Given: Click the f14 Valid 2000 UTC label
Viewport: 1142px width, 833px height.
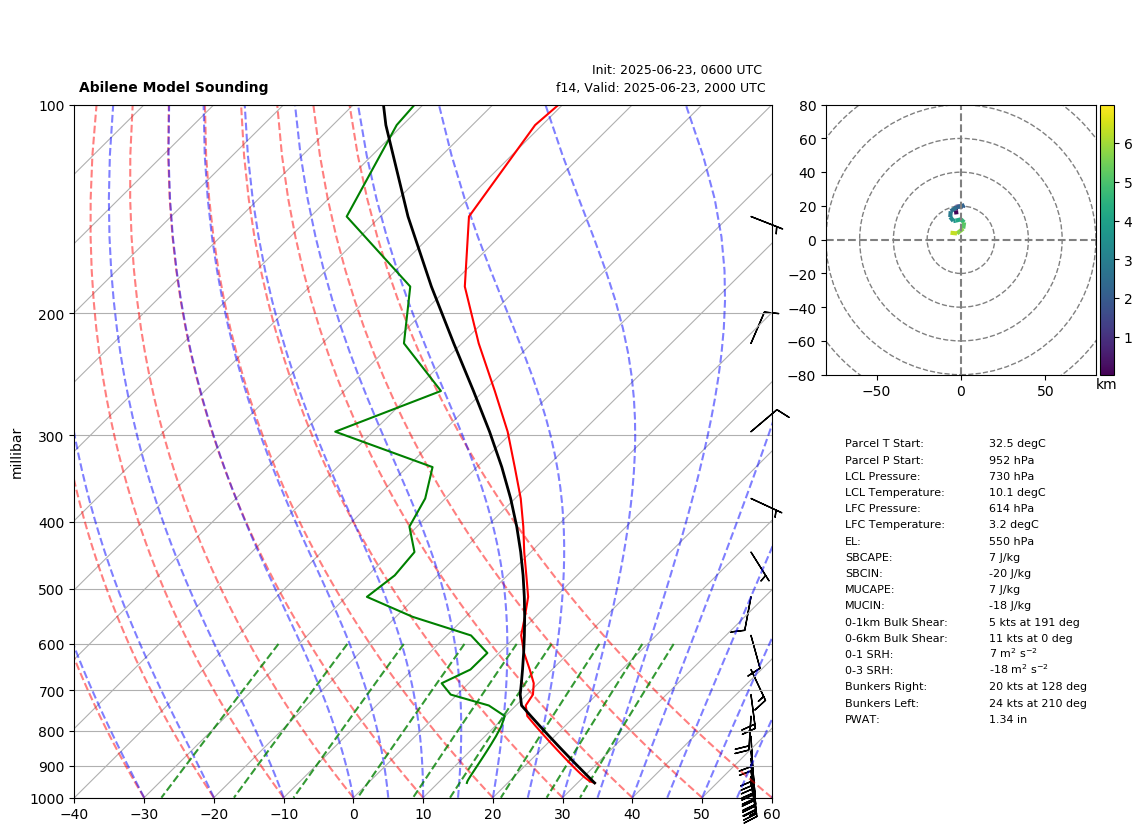Looking at the screenshot, I should tap(661, 88).
